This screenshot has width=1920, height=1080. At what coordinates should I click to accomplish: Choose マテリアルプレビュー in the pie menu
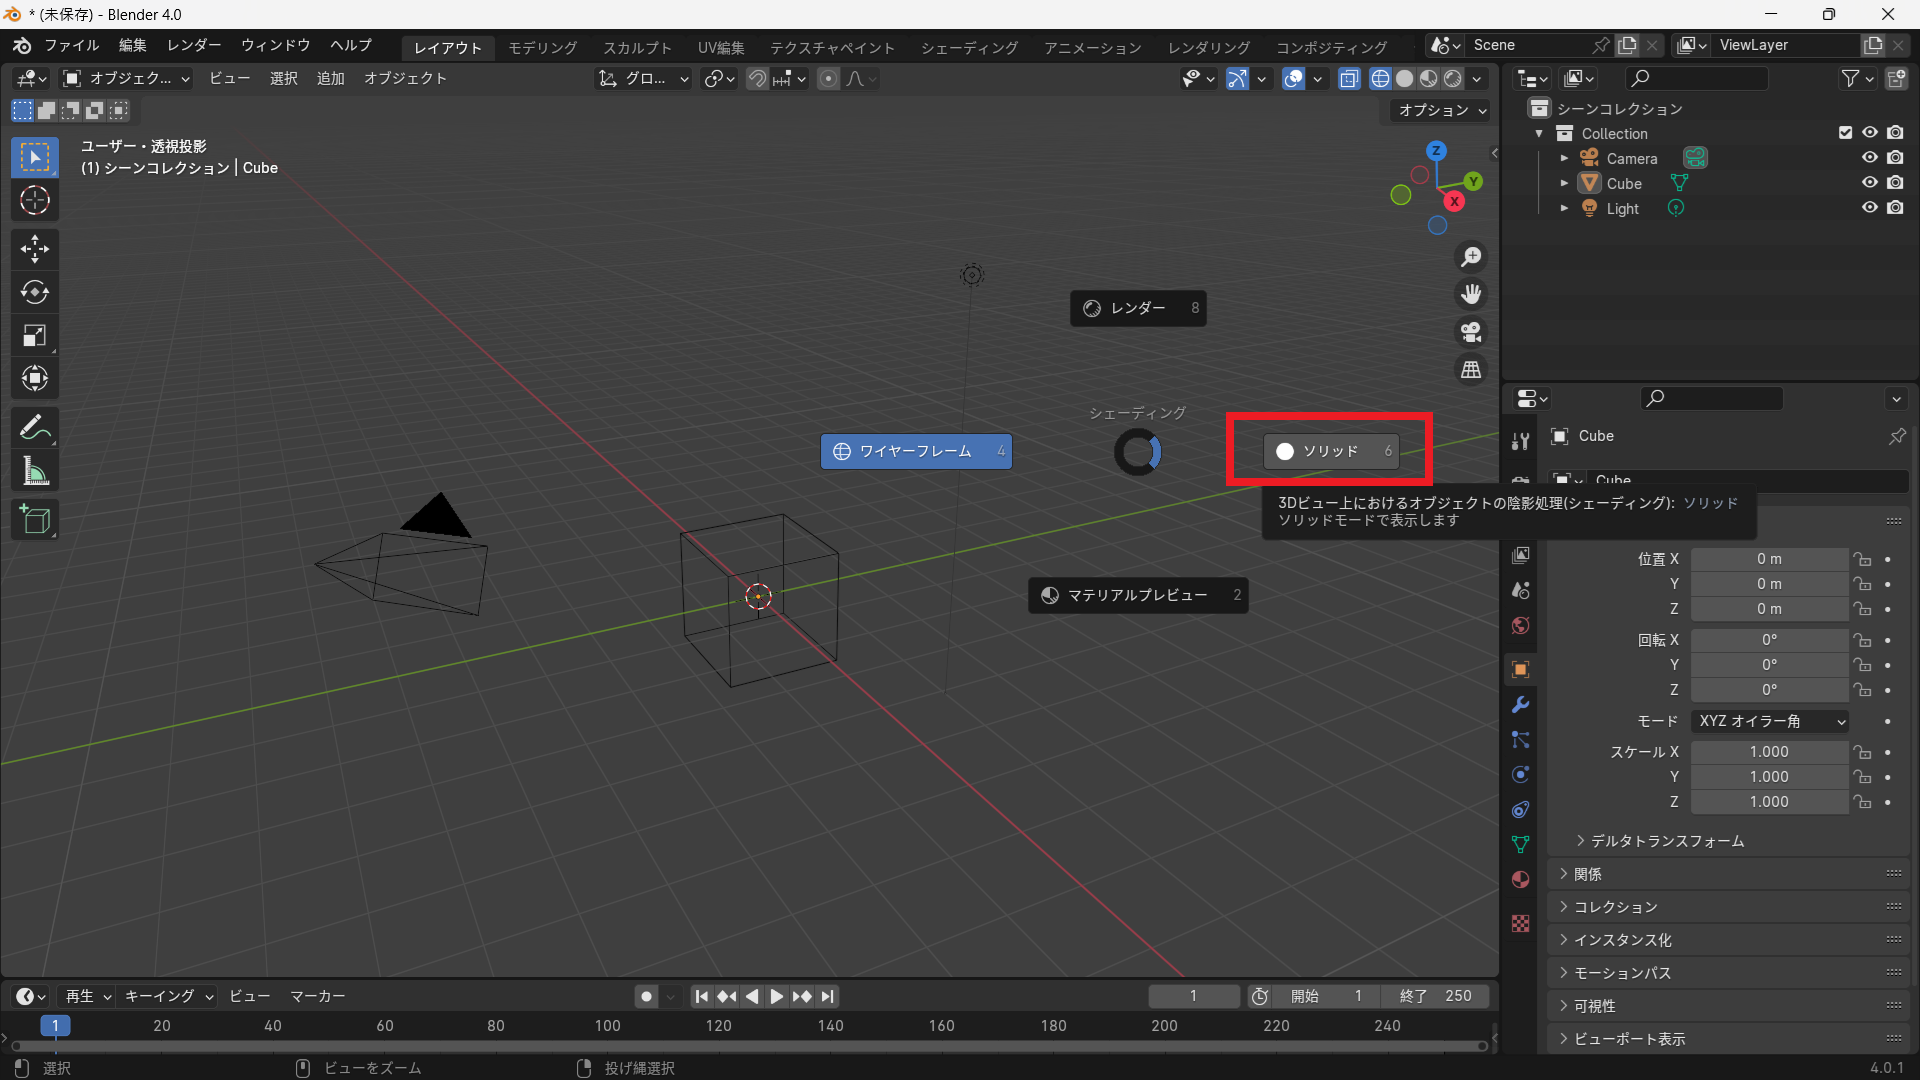coord(1137,595)
